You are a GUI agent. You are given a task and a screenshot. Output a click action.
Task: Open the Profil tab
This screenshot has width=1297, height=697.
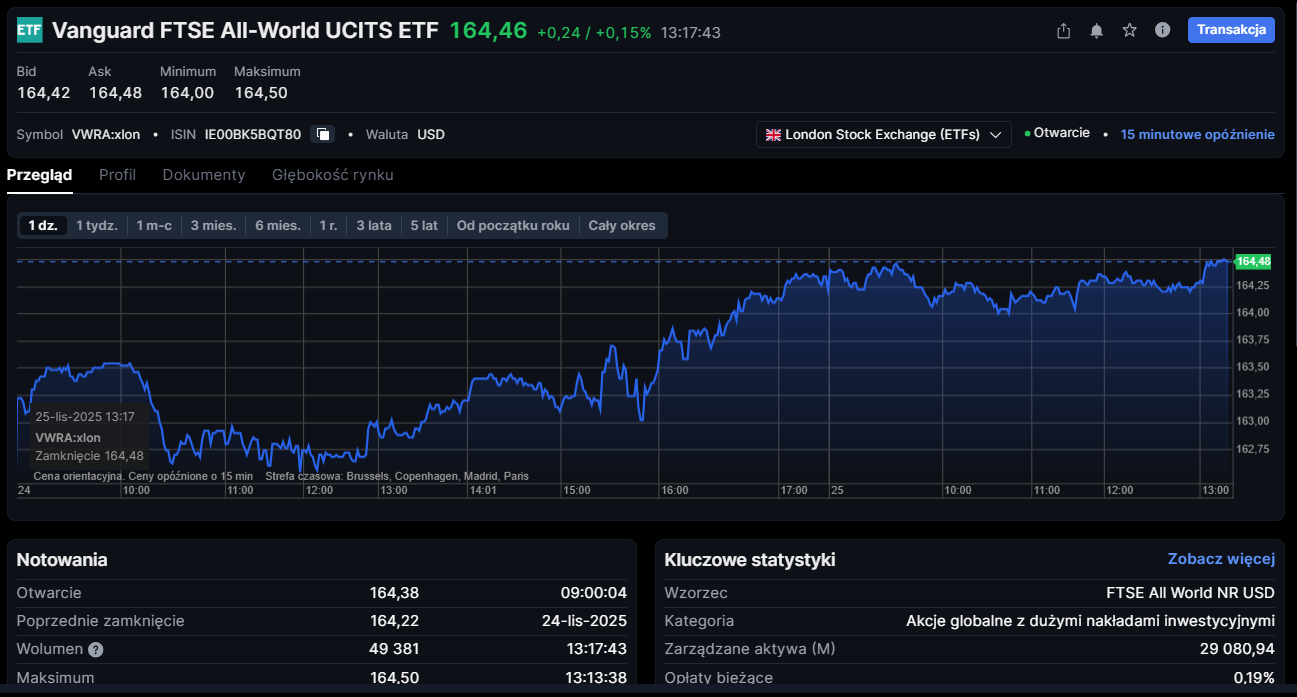(117, 175)
